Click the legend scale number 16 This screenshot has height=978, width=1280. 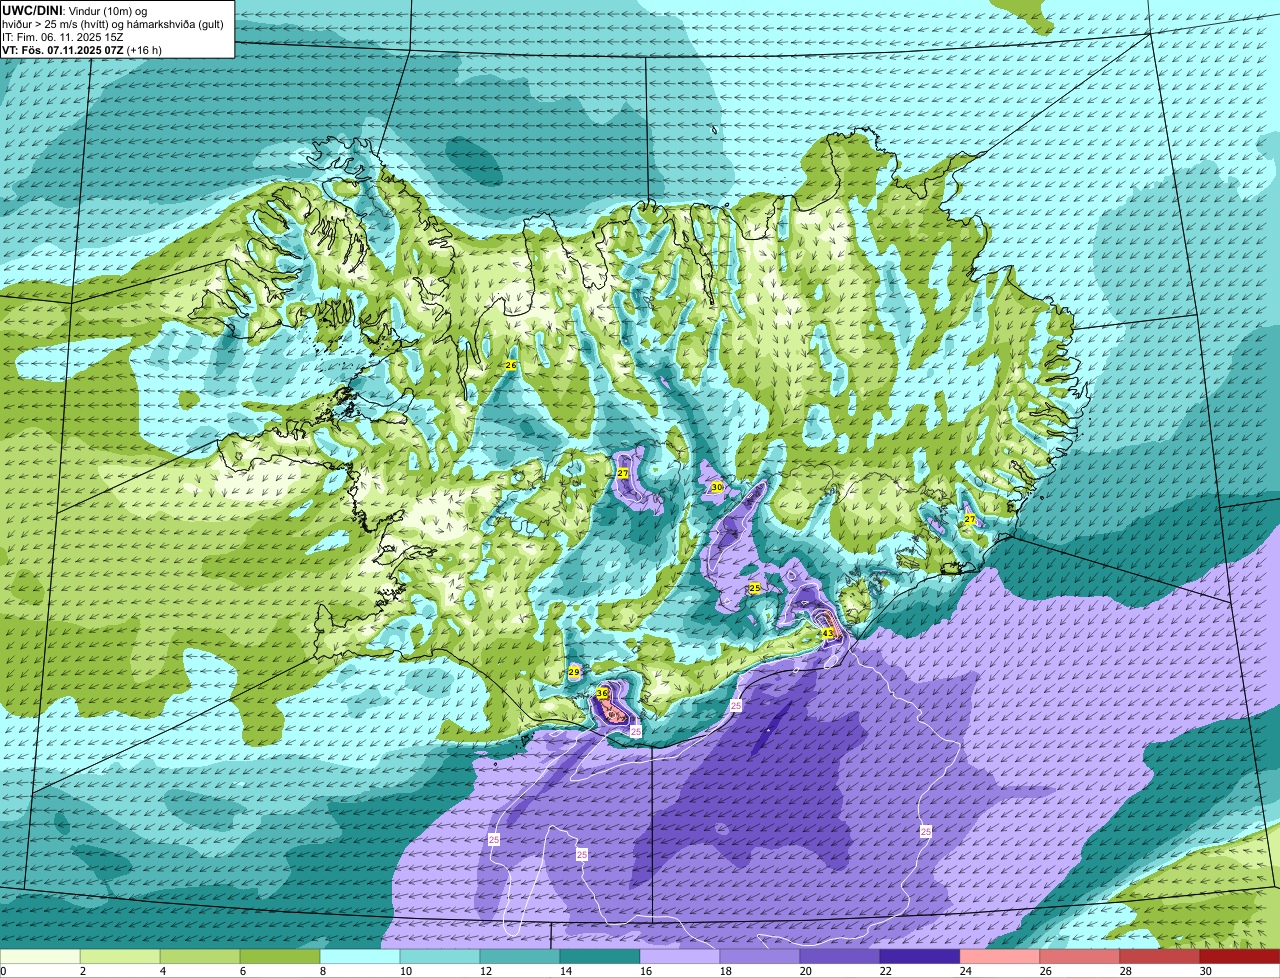click(646, 971)
